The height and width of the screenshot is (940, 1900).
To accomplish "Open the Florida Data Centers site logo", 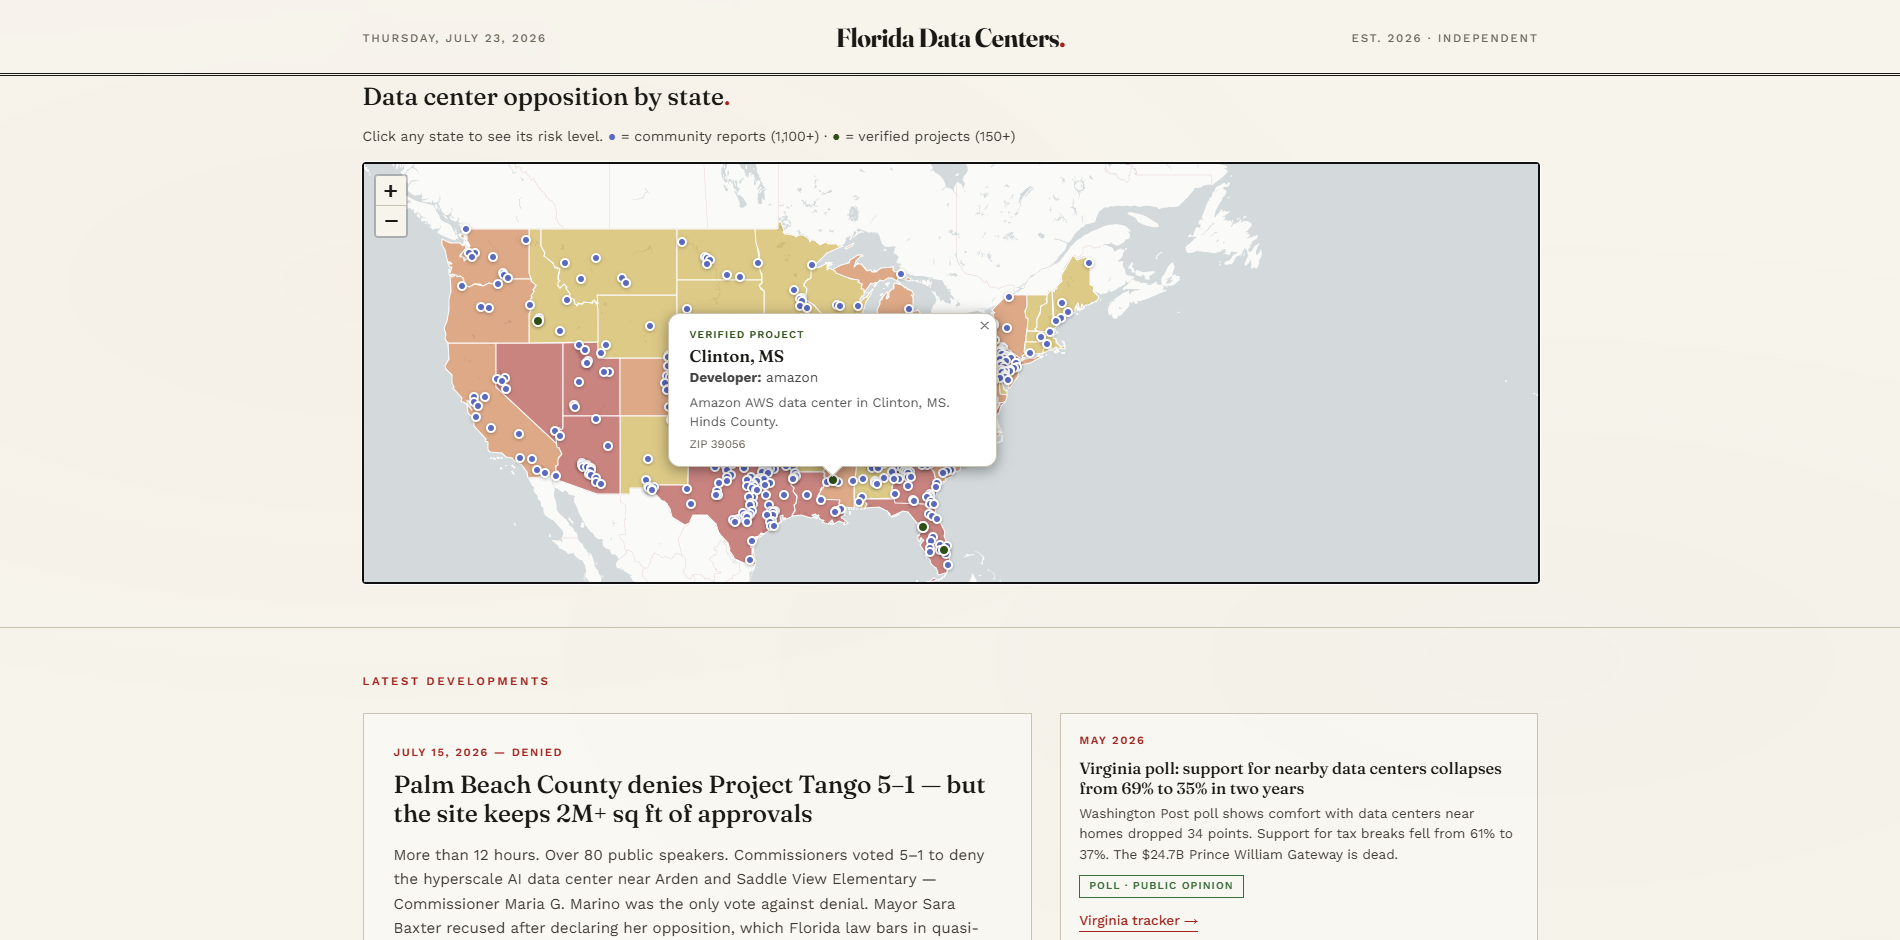I will tap(950, 38).
